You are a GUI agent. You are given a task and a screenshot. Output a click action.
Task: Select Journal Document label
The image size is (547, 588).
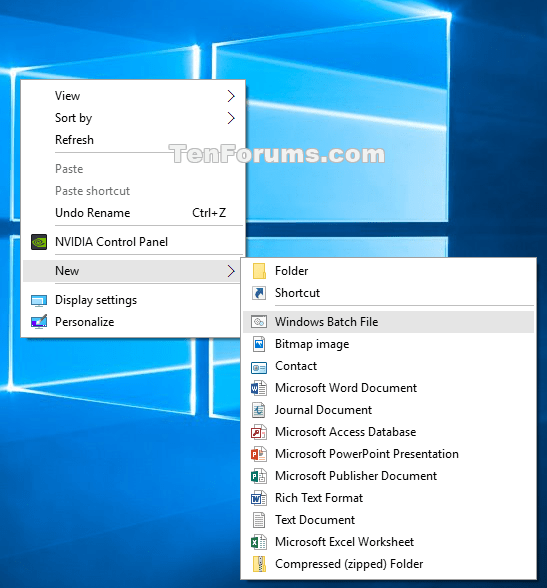coord(323,410)
